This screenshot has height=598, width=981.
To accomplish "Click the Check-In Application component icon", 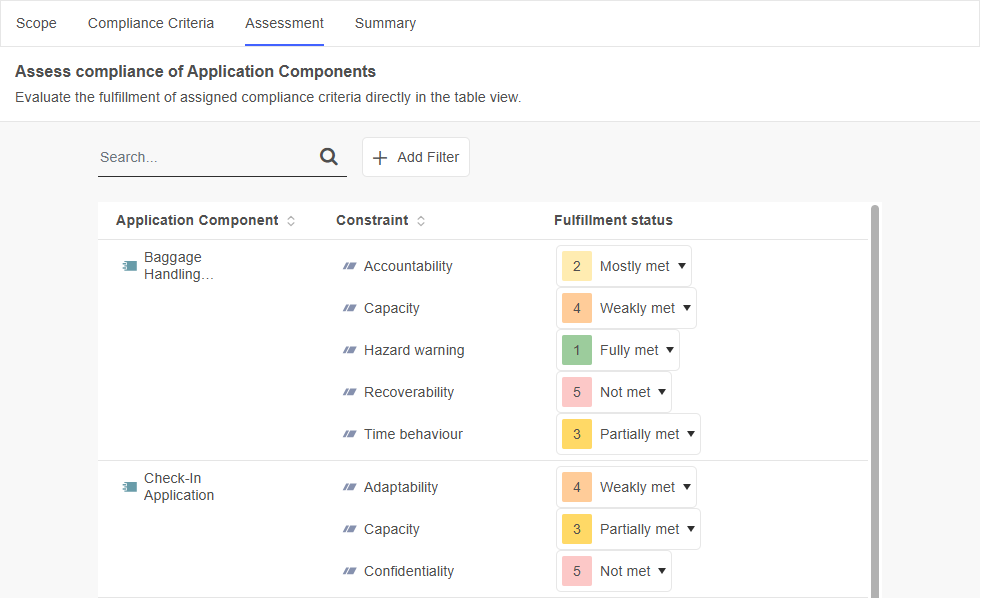I will point(130,487).
